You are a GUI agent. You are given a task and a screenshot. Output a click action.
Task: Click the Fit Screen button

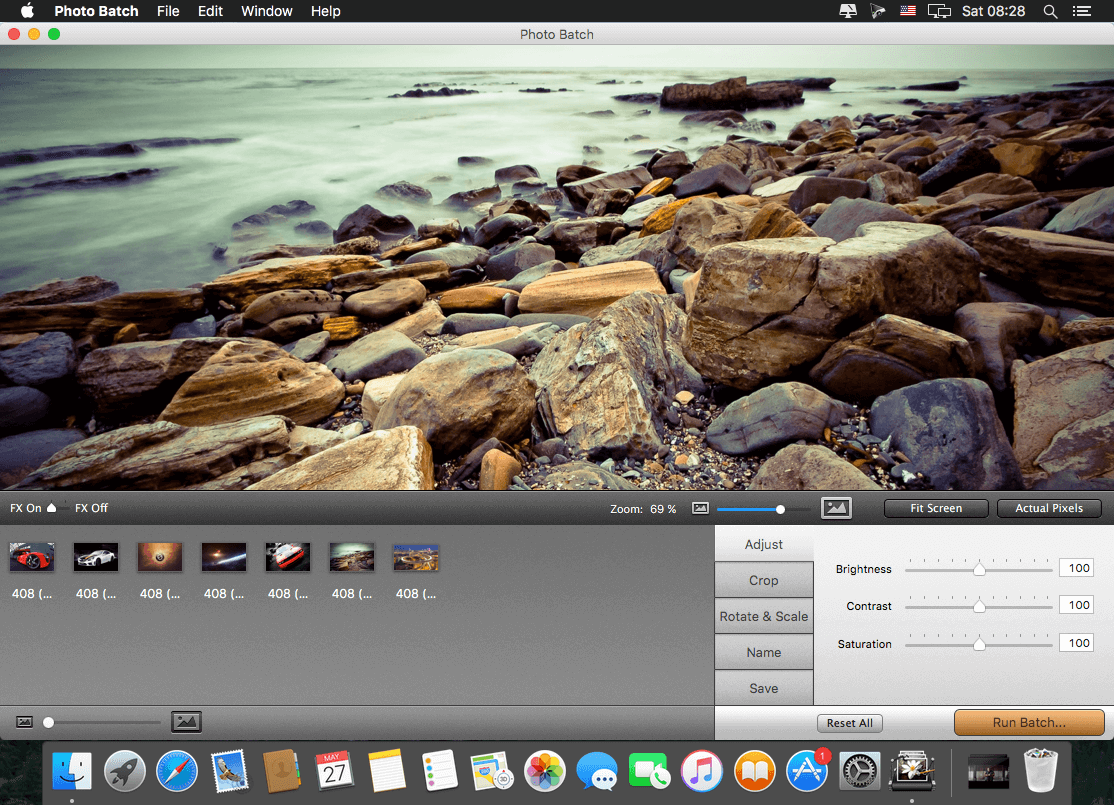936,508
